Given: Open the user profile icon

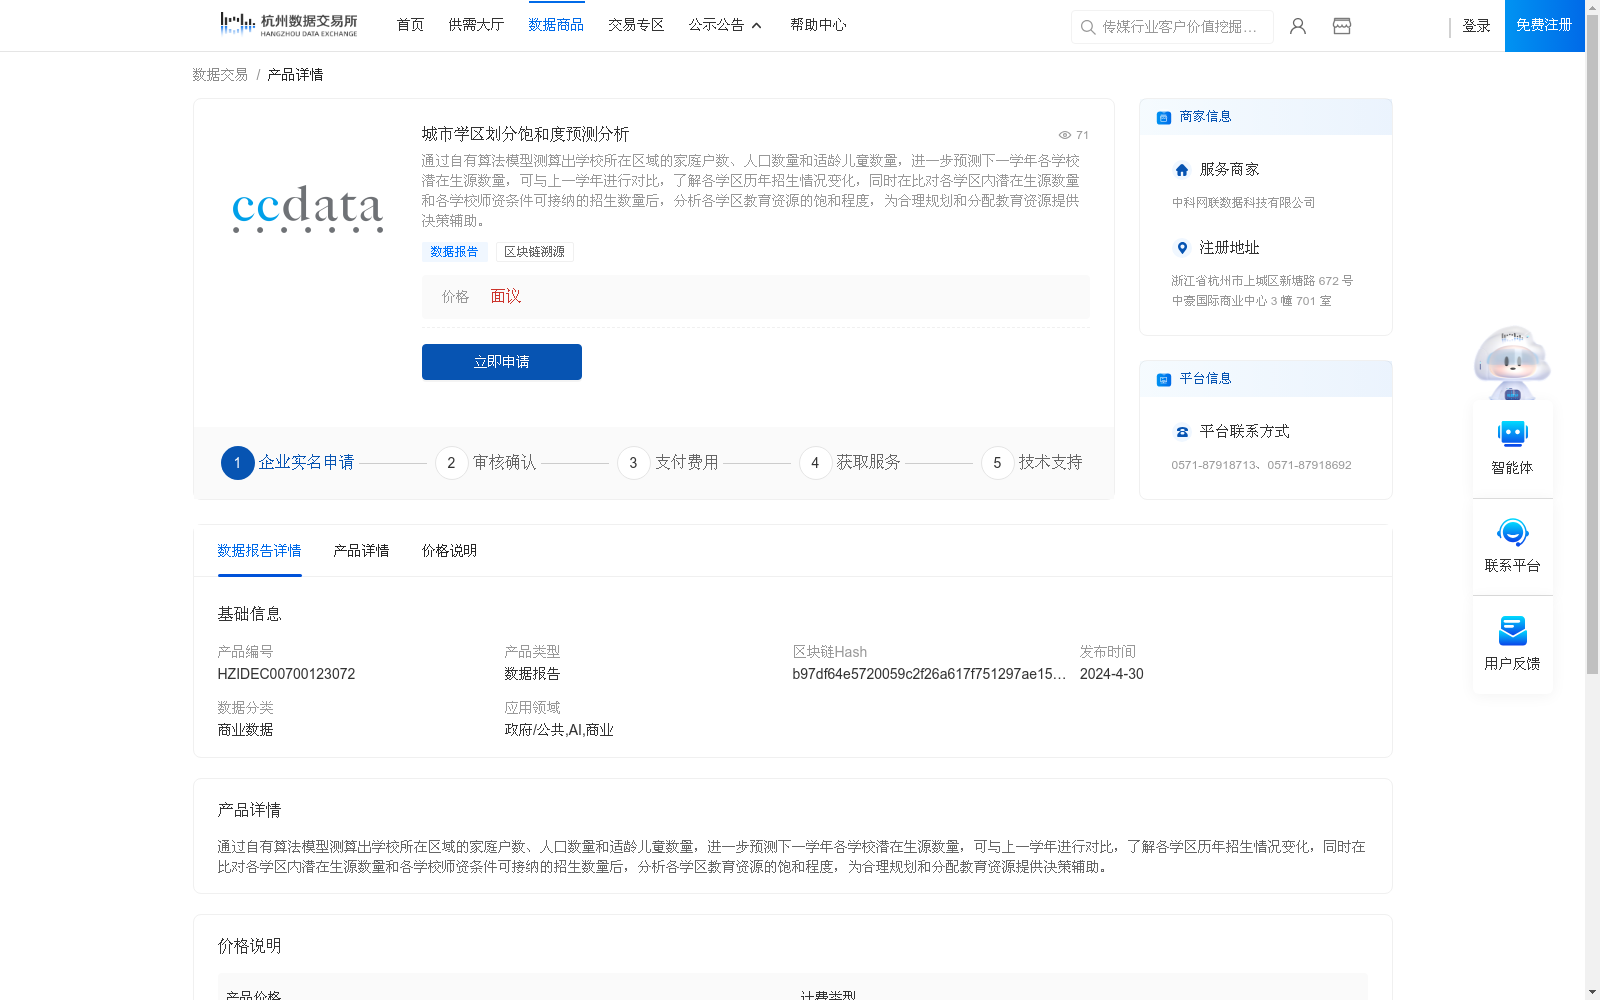Looking at the screenshot, I should point(1298,26).
